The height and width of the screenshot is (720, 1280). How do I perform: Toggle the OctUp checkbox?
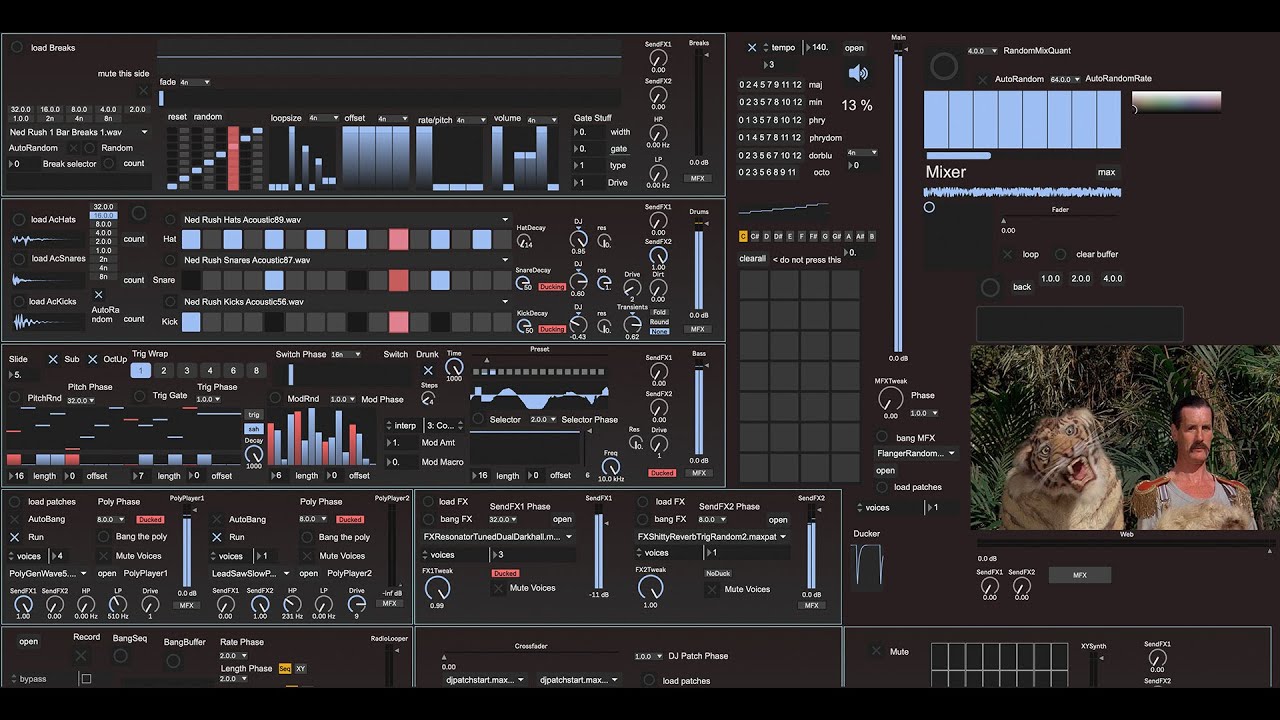tap(92, 359)
